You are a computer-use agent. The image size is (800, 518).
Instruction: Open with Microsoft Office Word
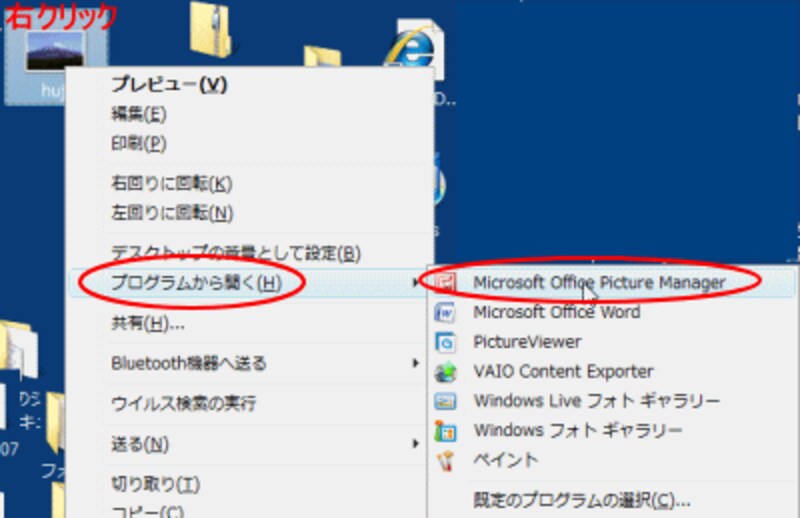(x=557, y=312)
